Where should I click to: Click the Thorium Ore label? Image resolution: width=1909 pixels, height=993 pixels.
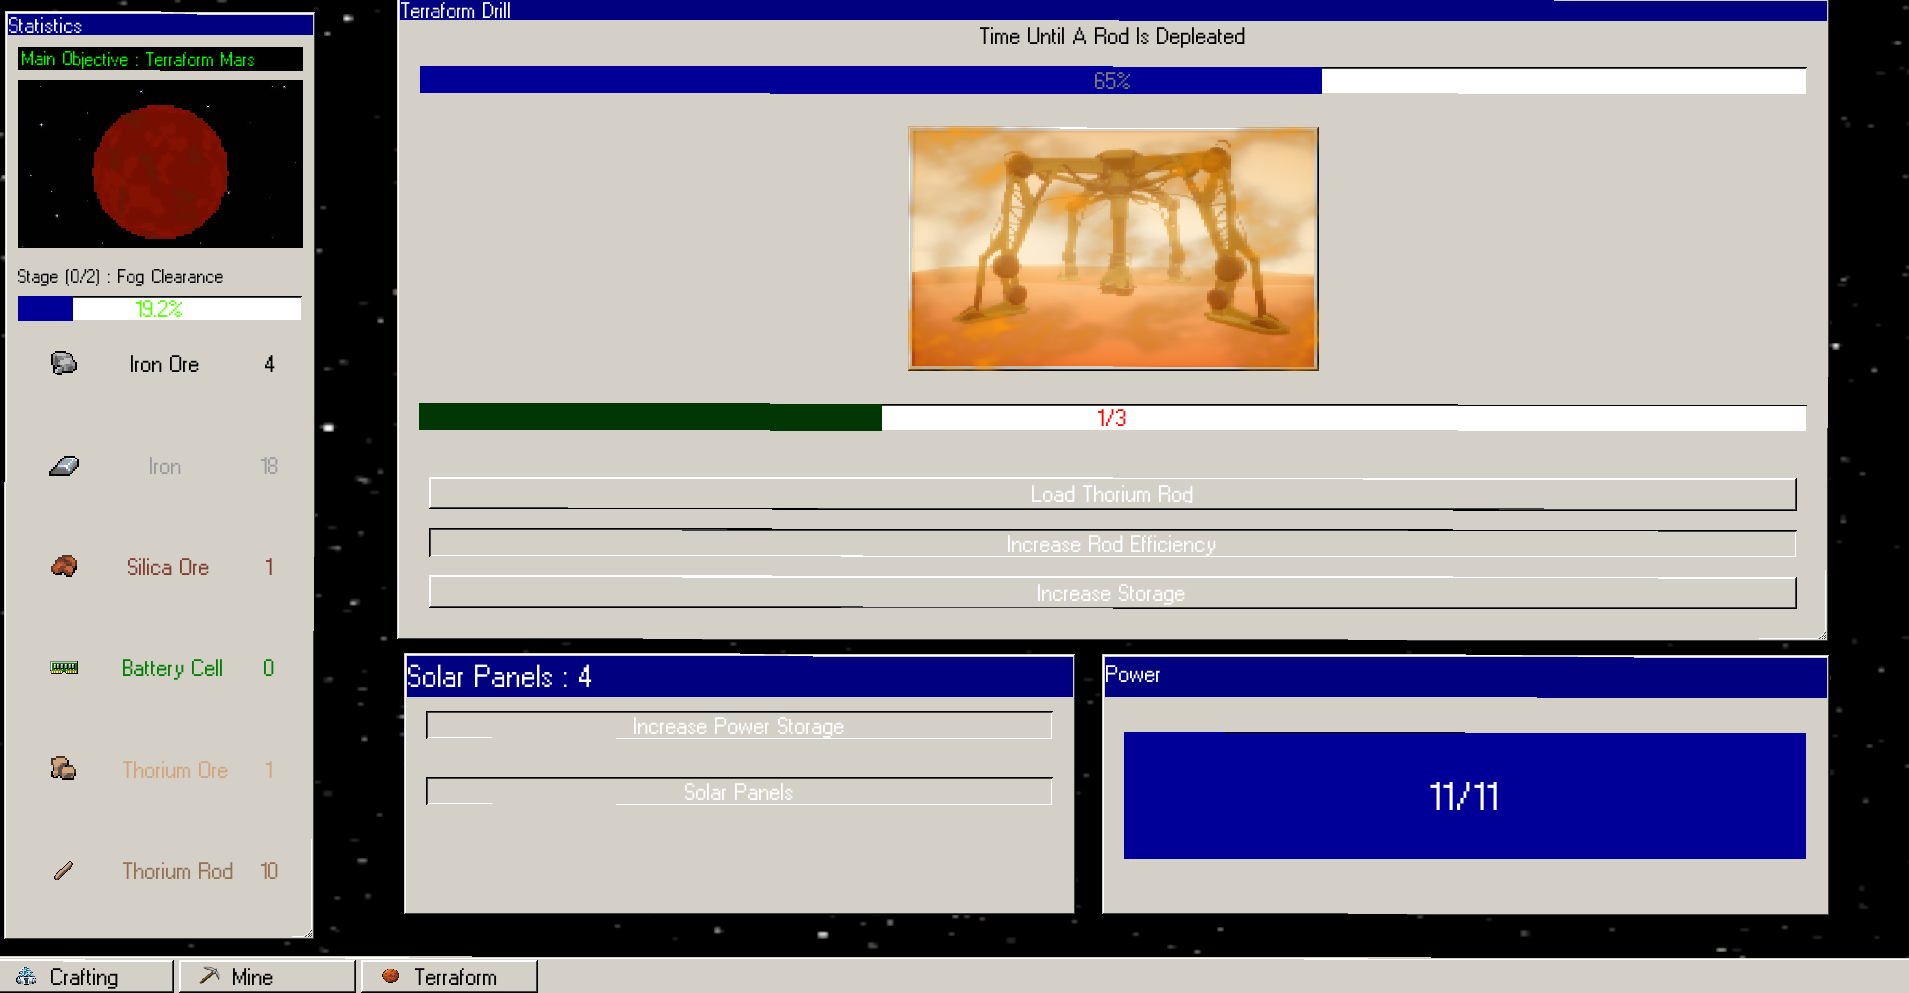click(x=175, y=770)
